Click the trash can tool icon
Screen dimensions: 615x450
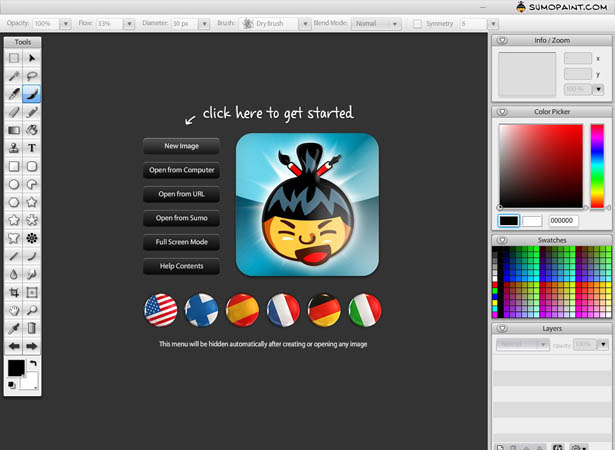[x=32, y=328]
